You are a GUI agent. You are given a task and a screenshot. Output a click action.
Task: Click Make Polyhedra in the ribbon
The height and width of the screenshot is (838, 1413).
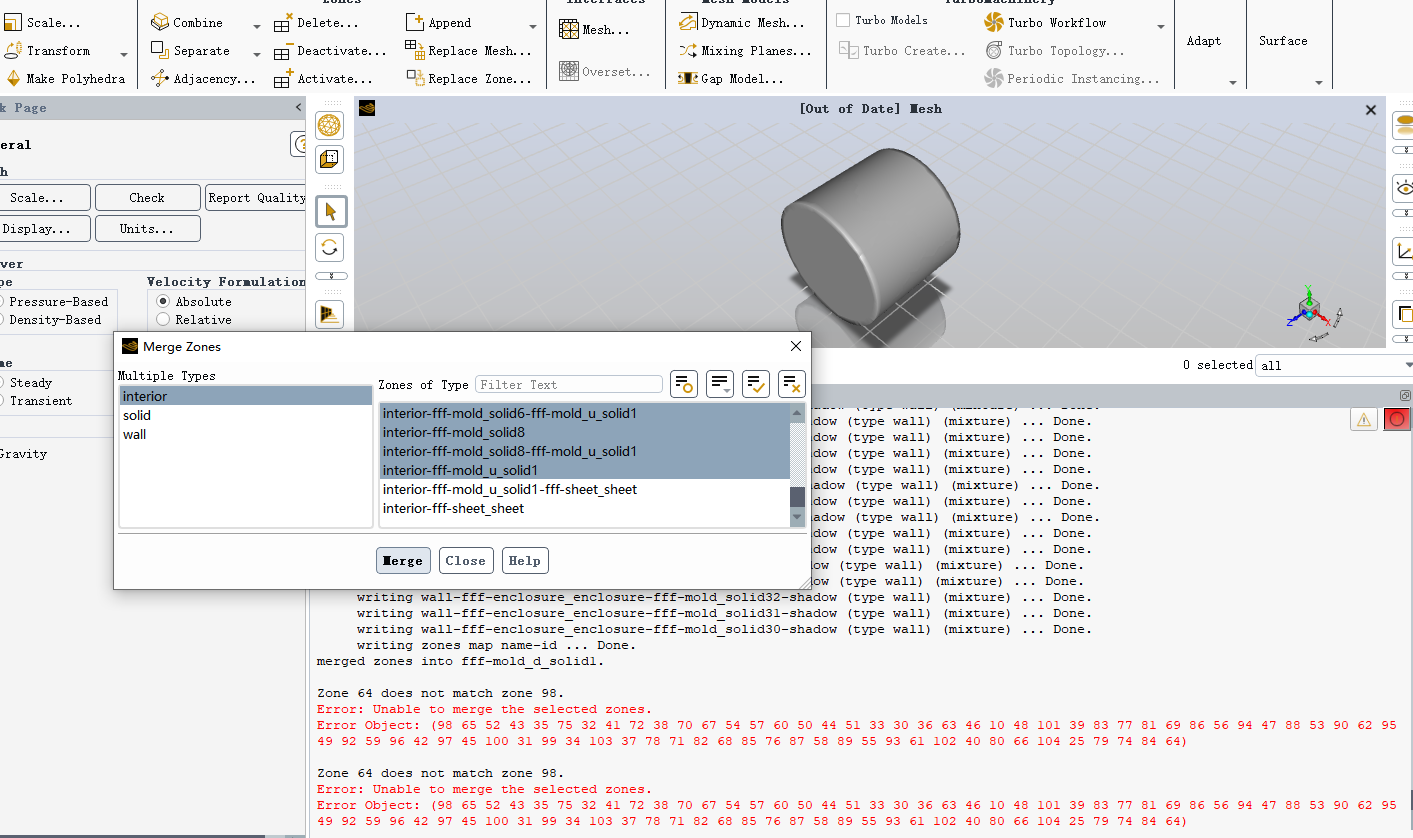(x=65, y=79)
